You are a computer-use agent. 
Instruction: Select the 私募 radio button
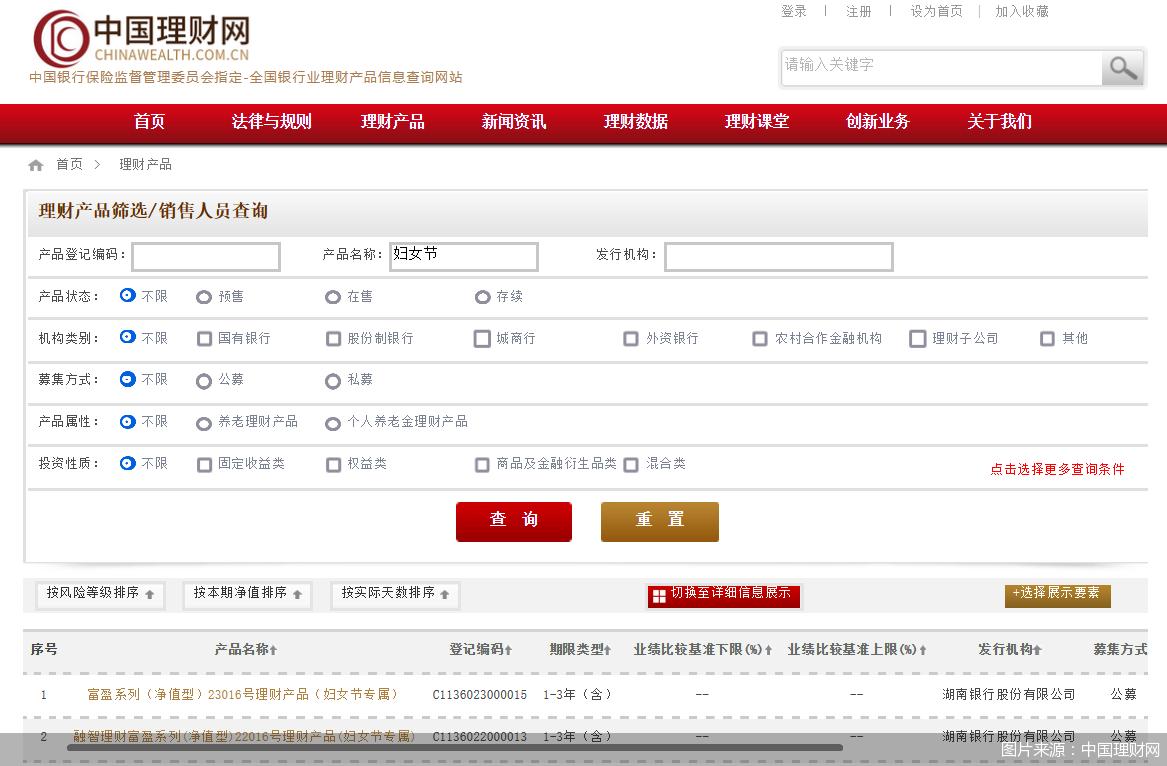click(332, 380)
